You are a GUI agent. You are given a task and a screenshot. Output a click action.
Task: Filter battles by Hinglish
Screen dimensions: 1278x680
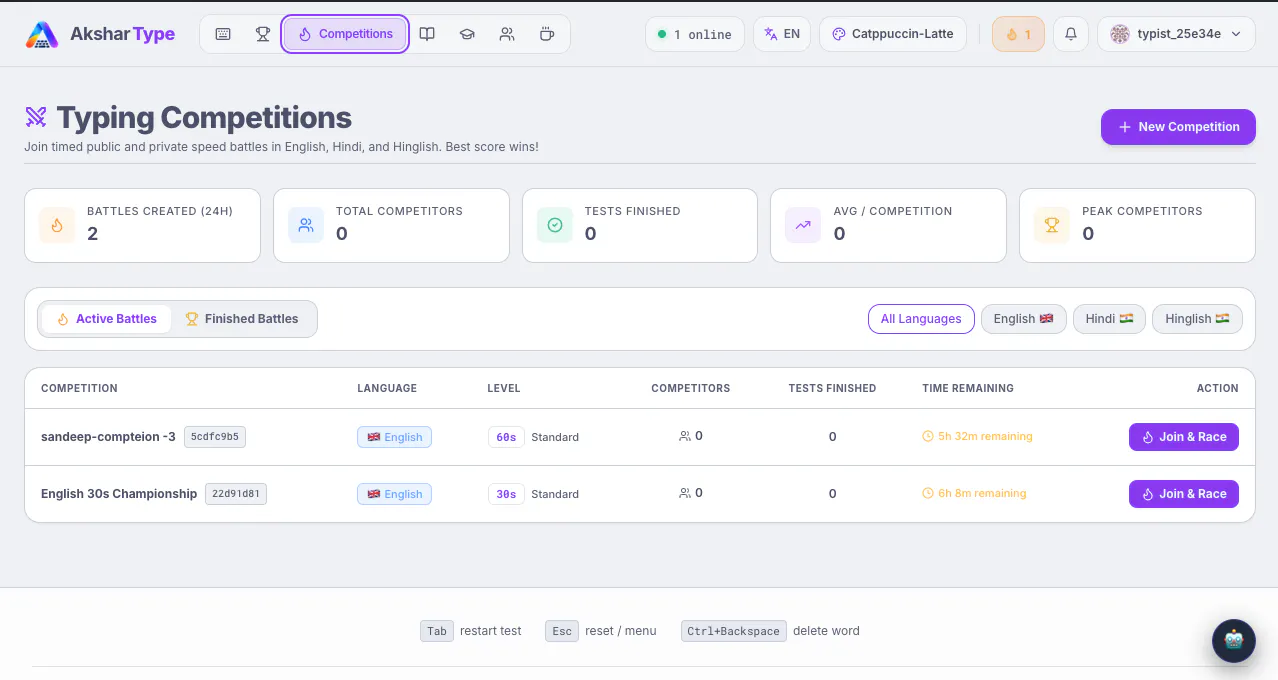1197,319
